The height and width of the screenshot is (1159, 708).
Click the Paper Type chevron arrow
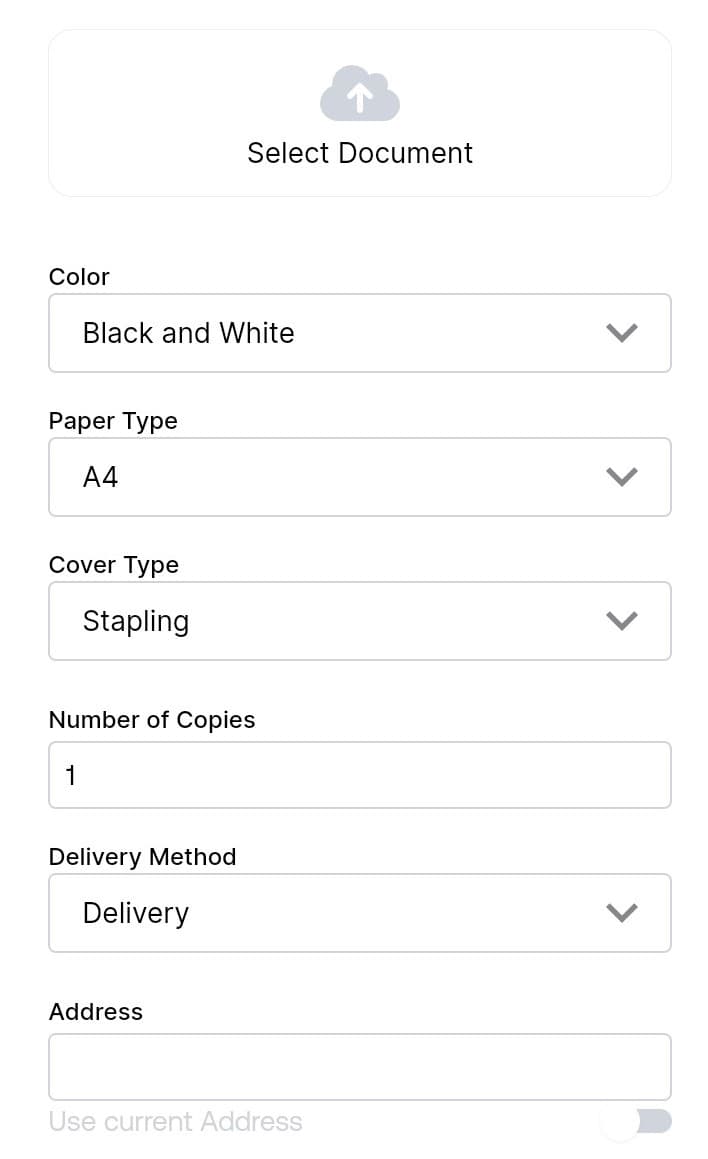(x=622, y=477)
